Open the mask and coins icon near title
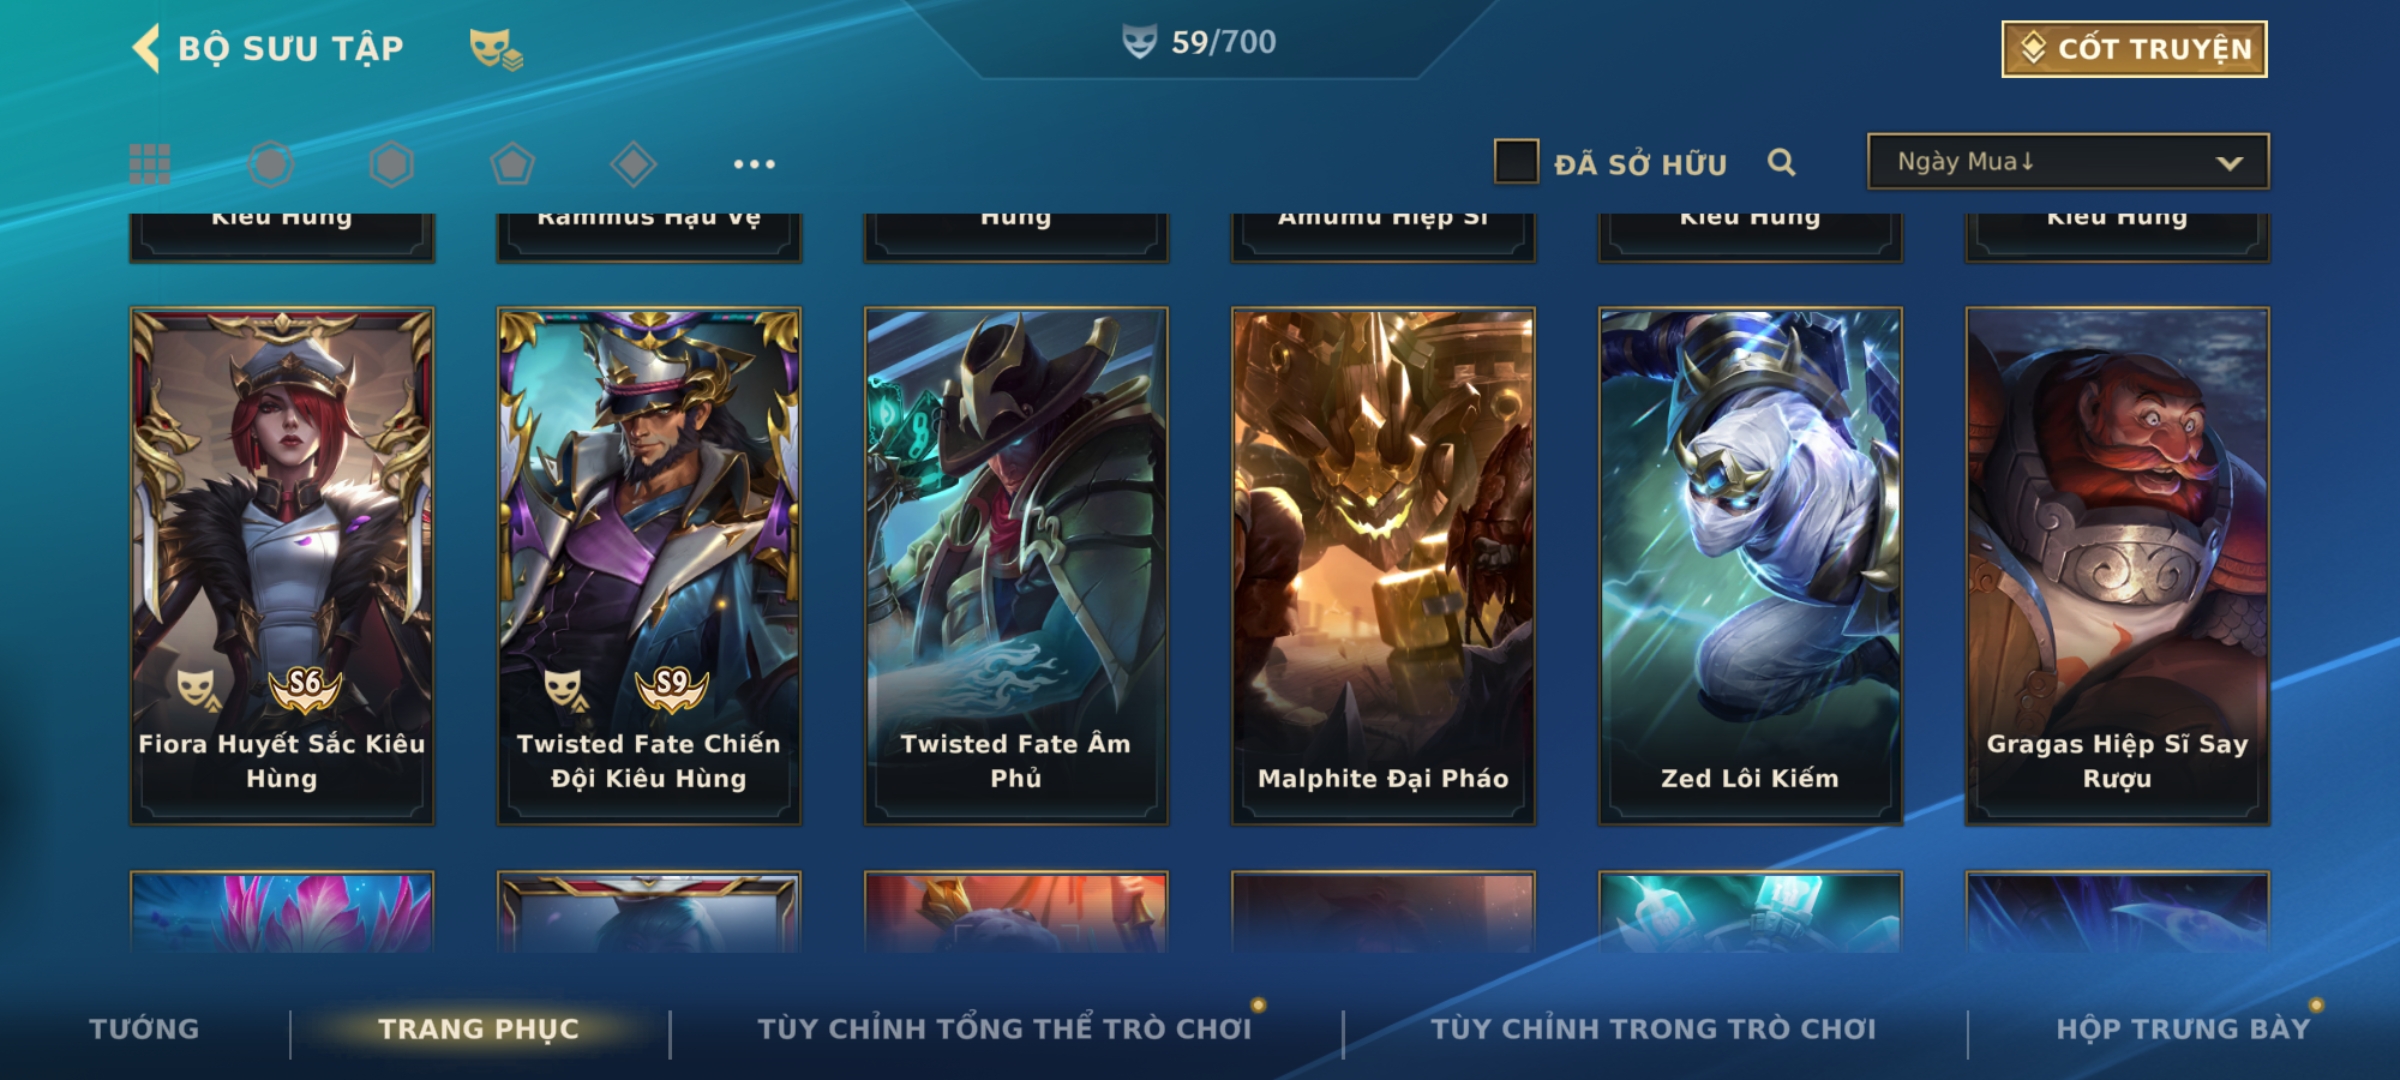The height and width of the screenshot is (1080, 2400). 496,48
